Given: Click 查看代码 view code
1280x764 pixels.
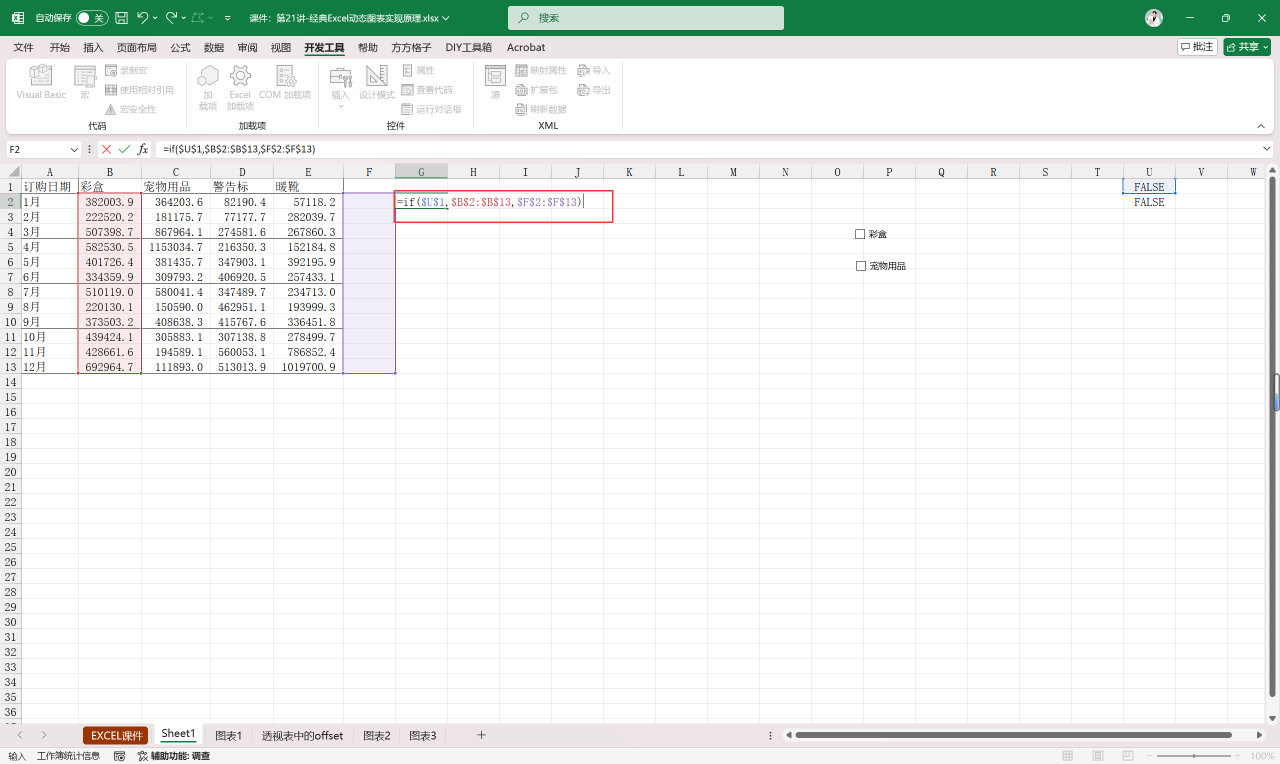Looking at the screenshot, I should tap(426, 89).
